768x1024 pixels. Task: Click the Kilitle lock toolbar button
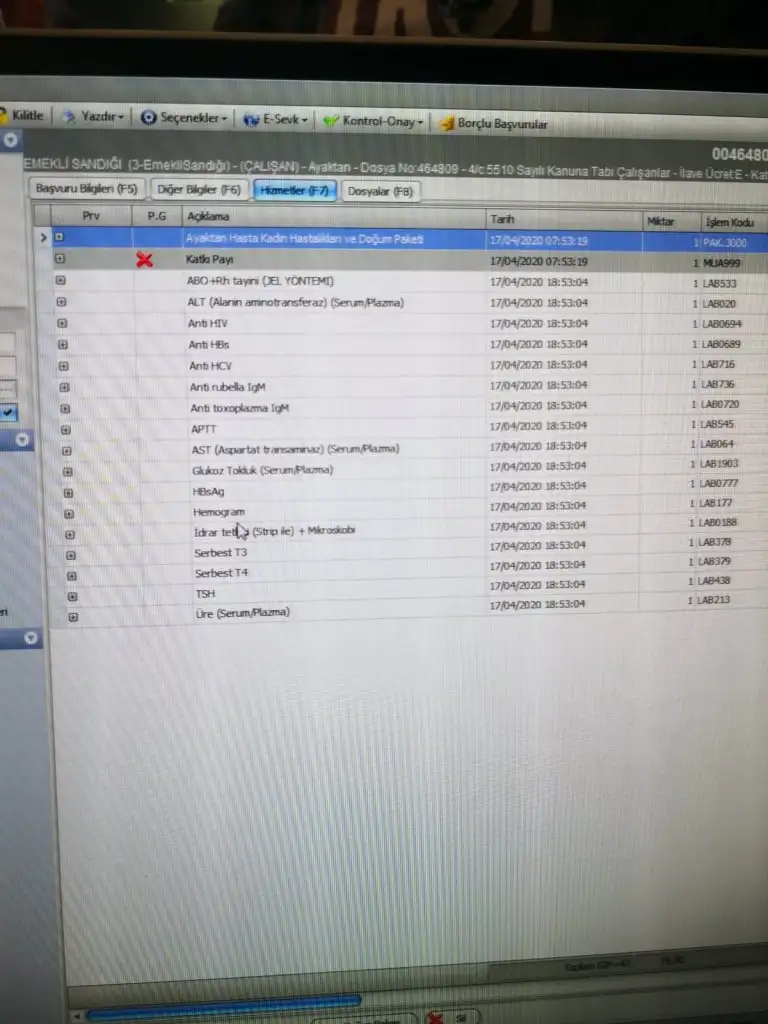pyautogui.click(x=24, y=115)
